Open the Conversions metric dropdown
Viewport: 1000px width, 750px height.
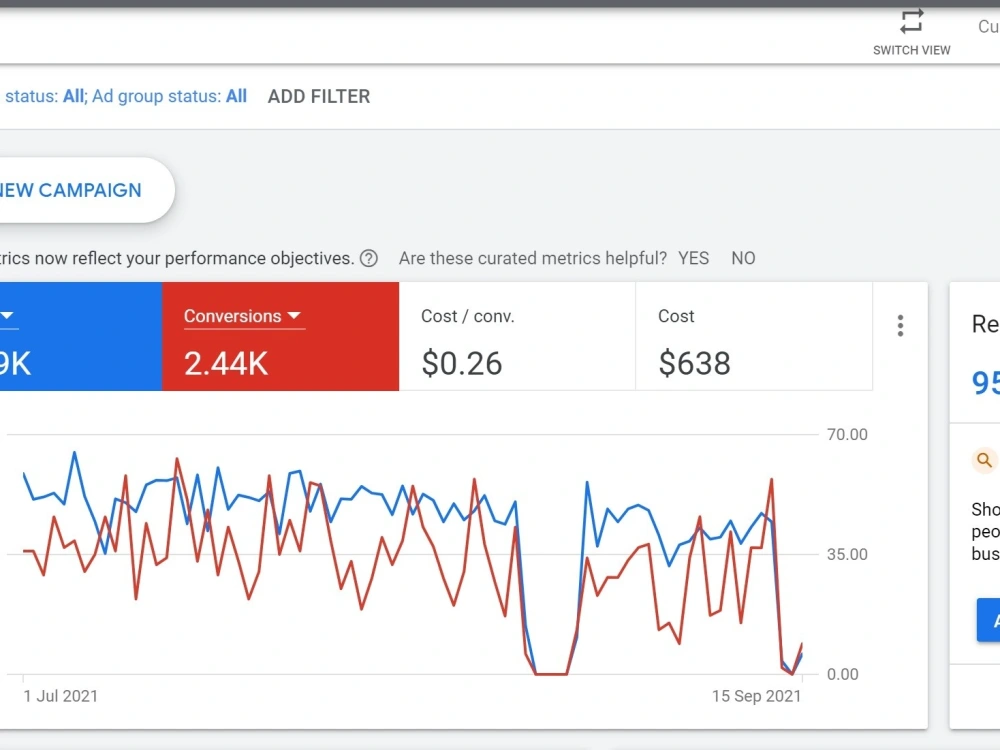[x=242, y=316]
